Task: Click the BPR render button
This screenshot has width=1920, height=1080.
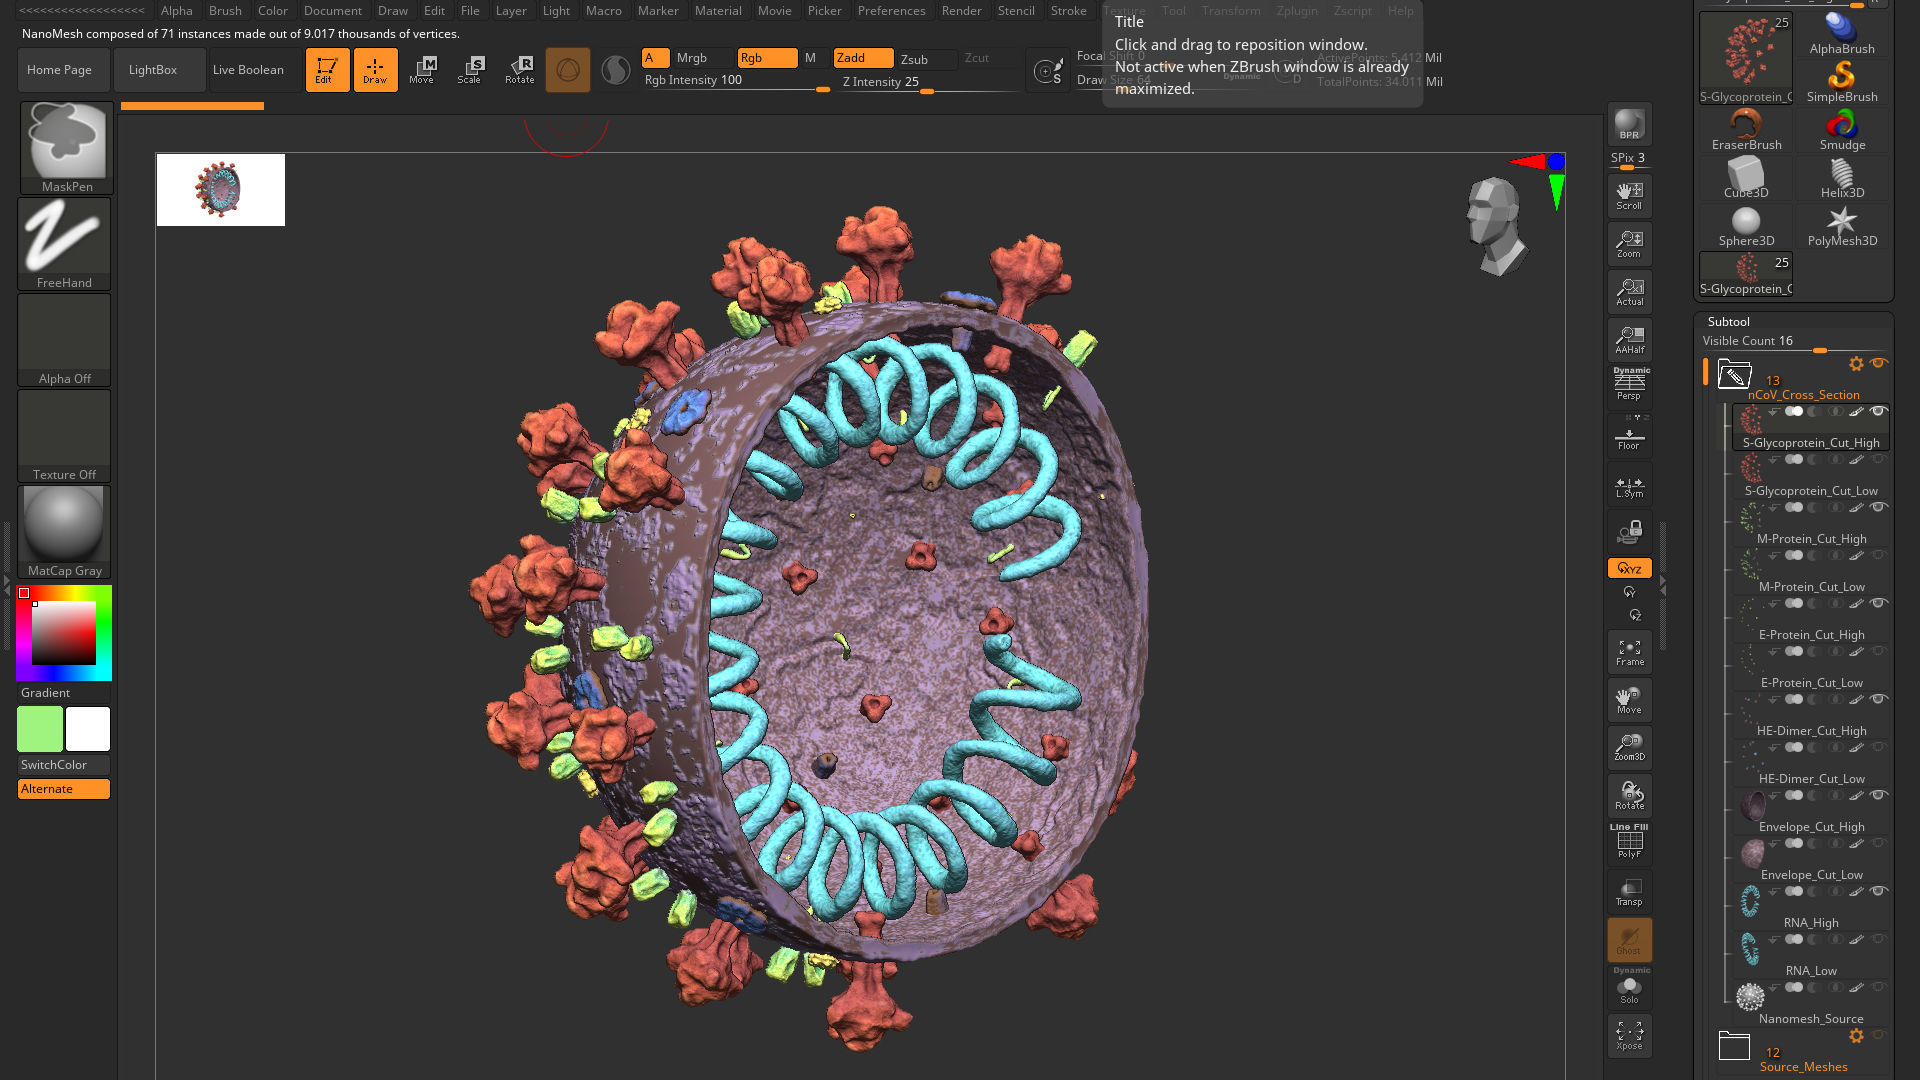Action: pyautogui.click(x=1629, y=124)
